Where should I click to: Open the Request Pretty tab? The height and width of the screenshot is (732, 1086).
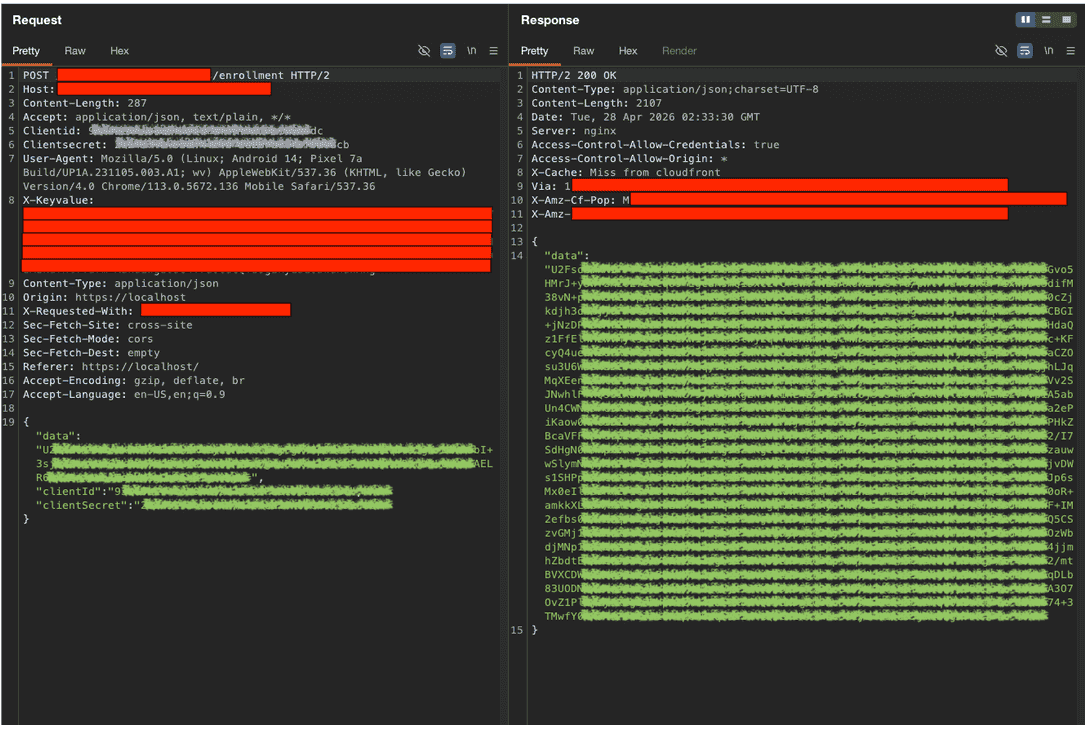coord(26,51)
